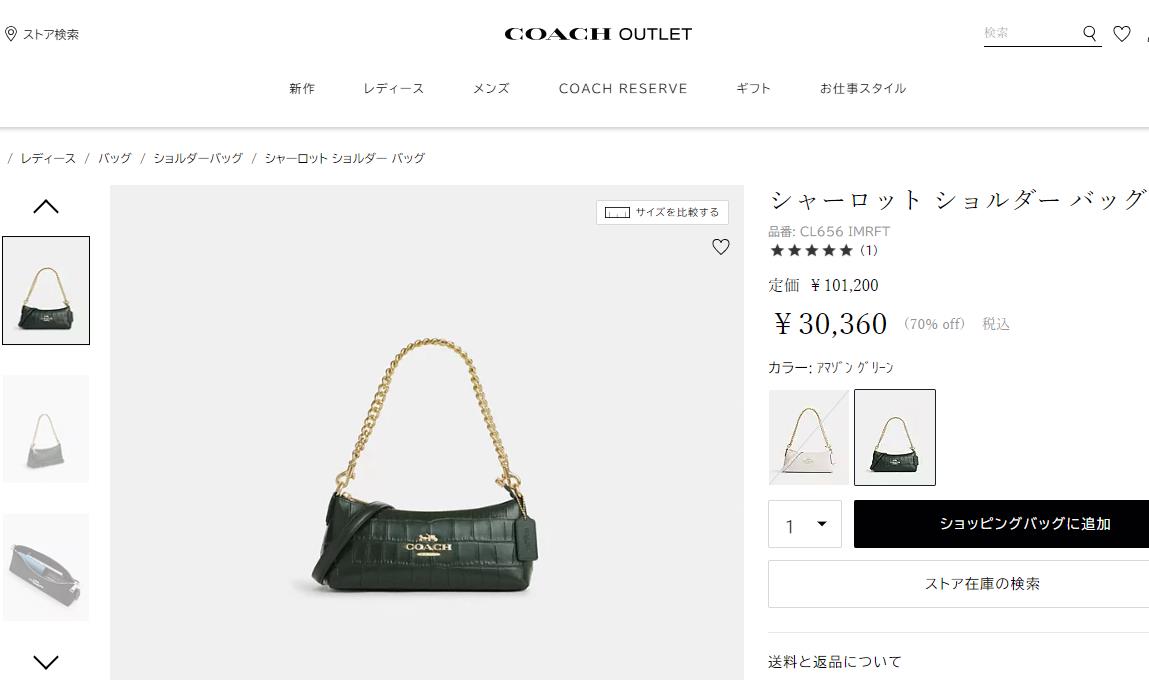Click the five-star rating
The width and height of the screenshot is (1149, 683).
812,251
